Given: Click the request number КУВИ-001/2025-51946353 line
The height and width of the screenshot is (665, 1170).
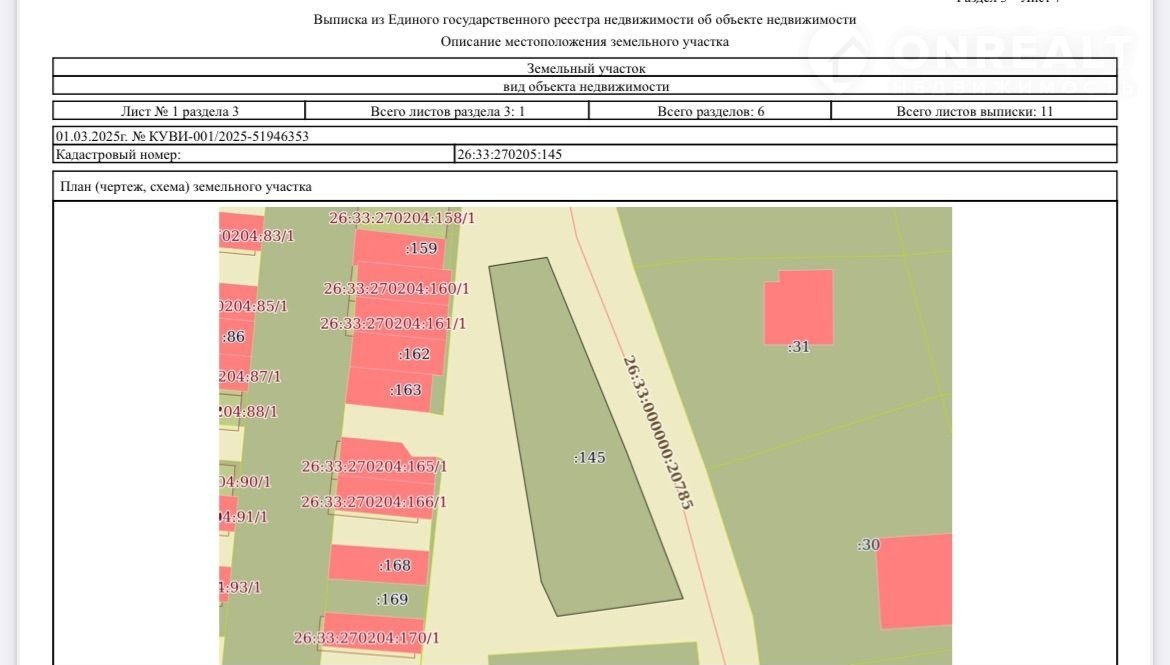Looking at the screenshot, I should tap(182, 136).
